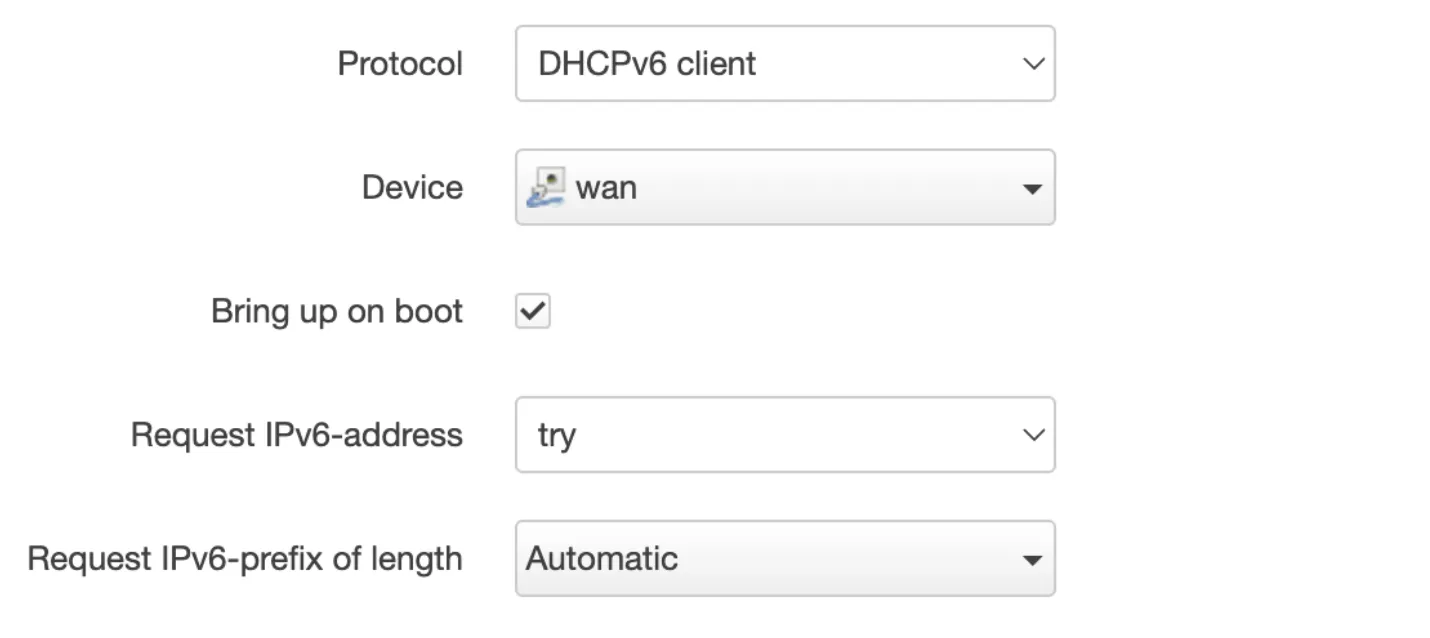This screenshot has width=1430, height=638.
Task: Click the chevron on the Request IPv6-address selector
Action: coord(1032,435)
